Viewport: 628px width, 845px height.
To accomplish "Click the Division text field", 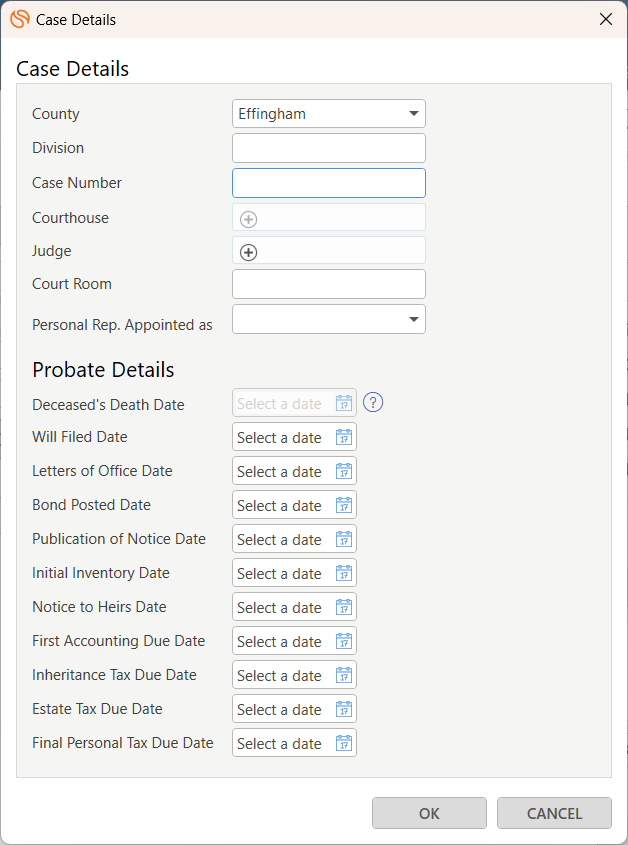I will 329,148.
